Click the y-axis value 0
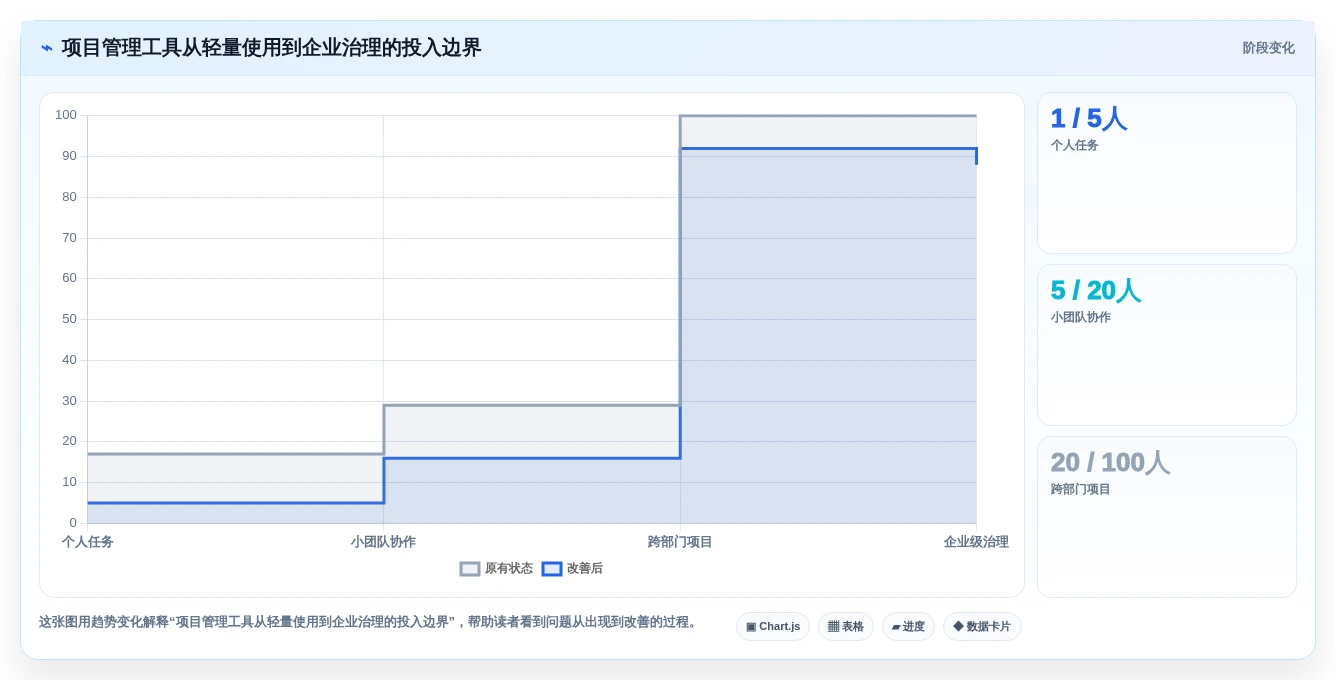This screenshot has height=680, width=1336. click(x=73, y=523)
